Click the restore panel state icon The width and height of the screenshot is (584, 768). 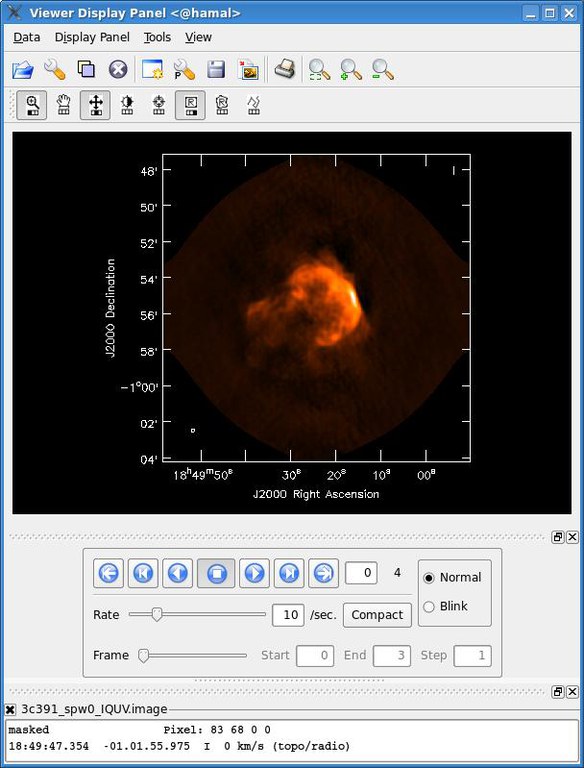click(248, 70)
